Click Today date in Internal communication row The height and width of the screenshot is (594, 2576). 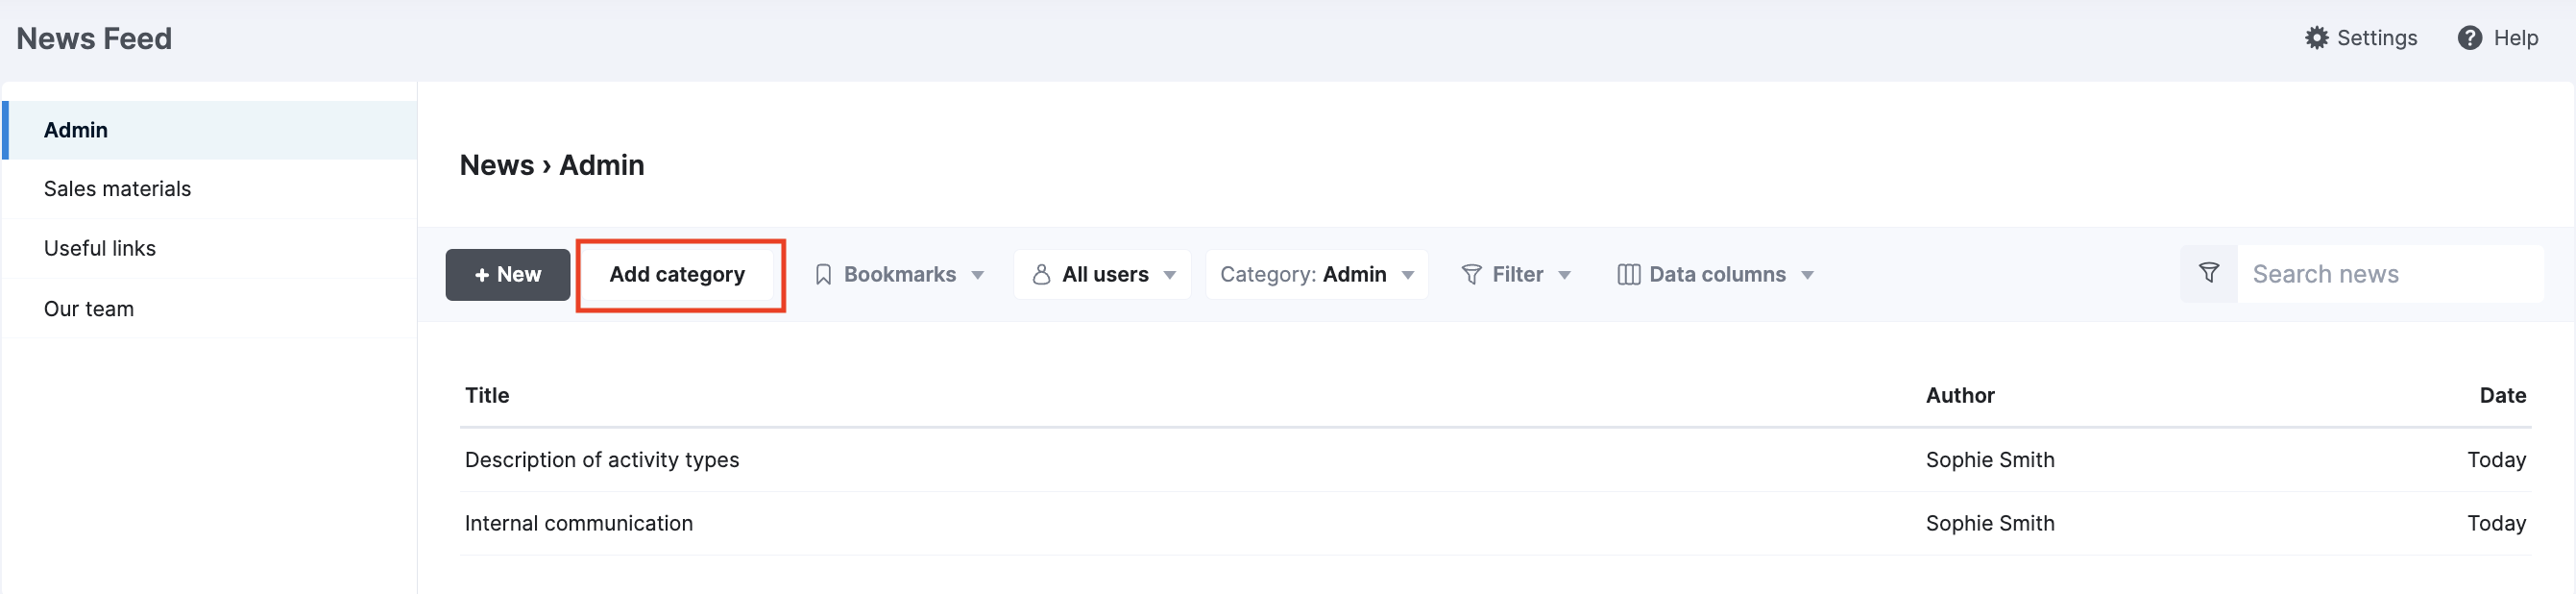pos(2496,524)
